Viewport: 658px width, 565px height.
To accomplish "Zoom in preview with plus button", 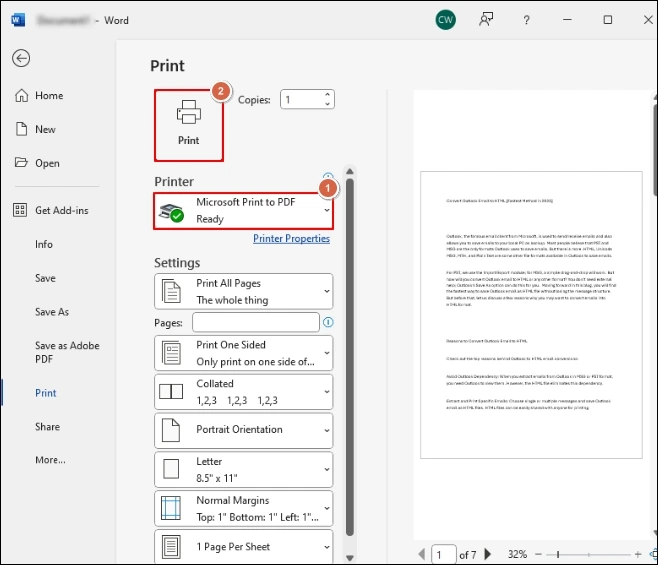I will (638, 555).
